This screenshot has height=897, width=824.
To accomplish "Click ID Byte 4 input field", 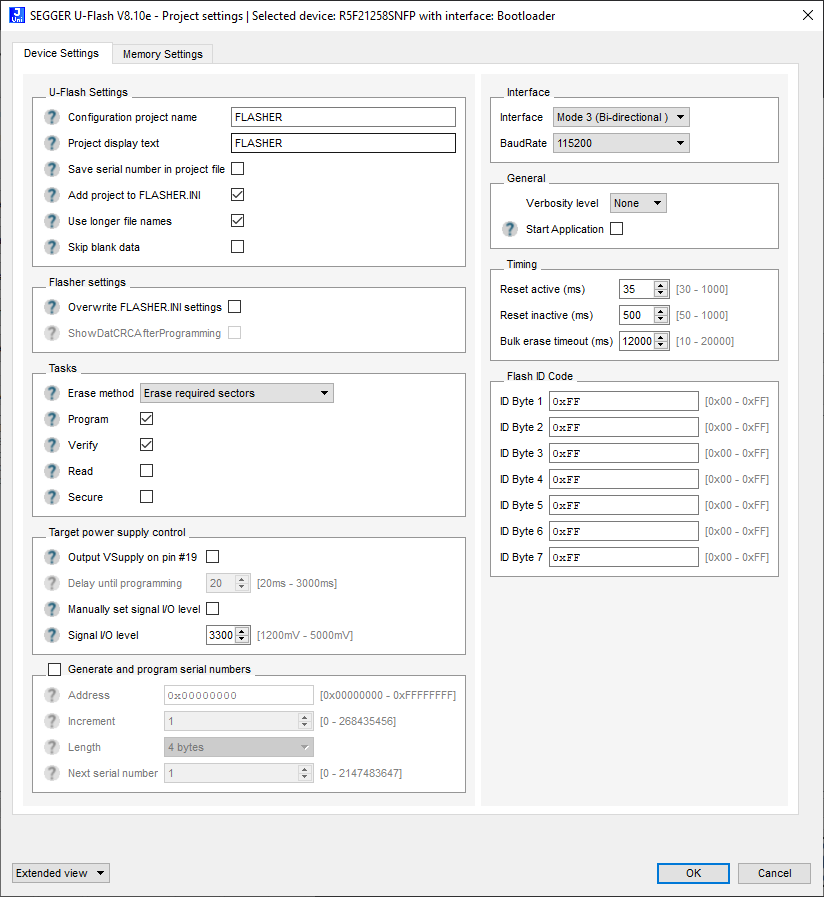I will click(624, 479).
